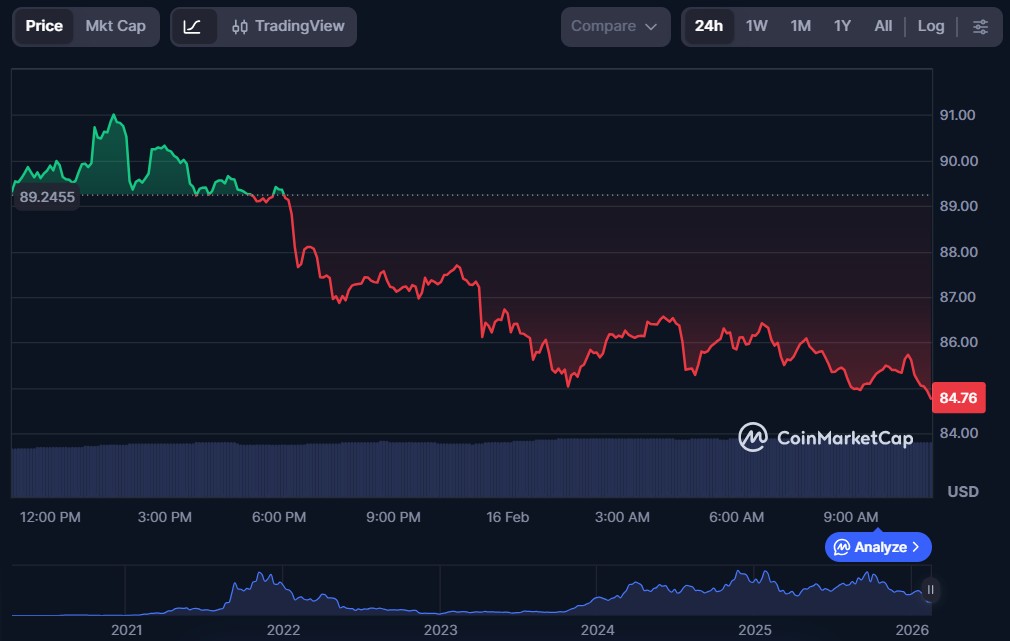
Task: Click the red 84.76 current price label
Action: 958,398
